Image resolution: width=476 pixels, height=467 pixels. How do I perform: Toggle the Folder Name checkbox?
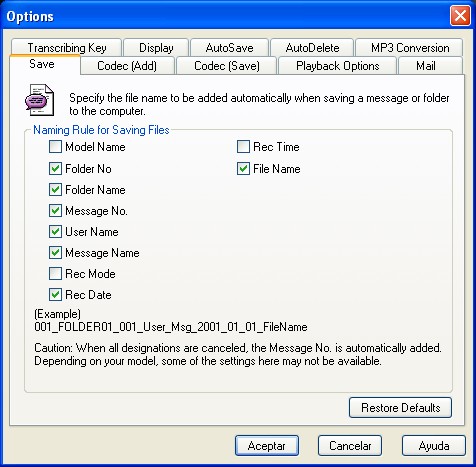point(55,190)
